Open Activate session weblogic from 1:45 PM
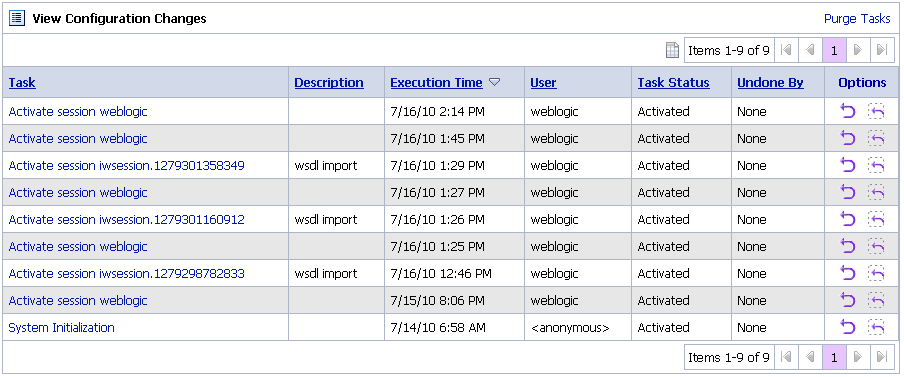Image resolution: width=904 pixels, height=377 pixels. tap(78, 138)
